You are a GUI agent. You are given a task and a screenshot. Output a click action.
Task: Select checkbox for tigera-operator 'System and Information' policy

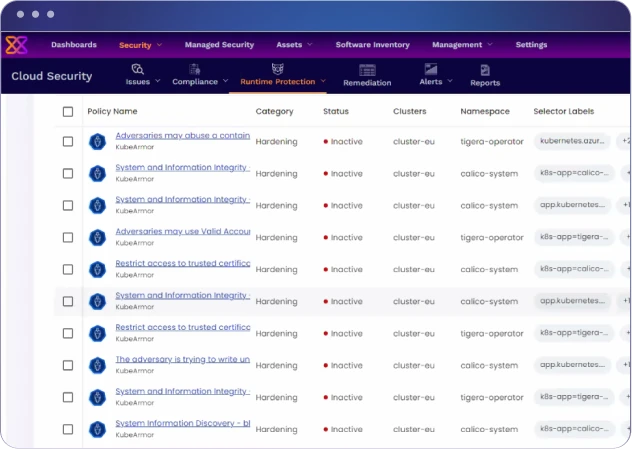(68, 397)
